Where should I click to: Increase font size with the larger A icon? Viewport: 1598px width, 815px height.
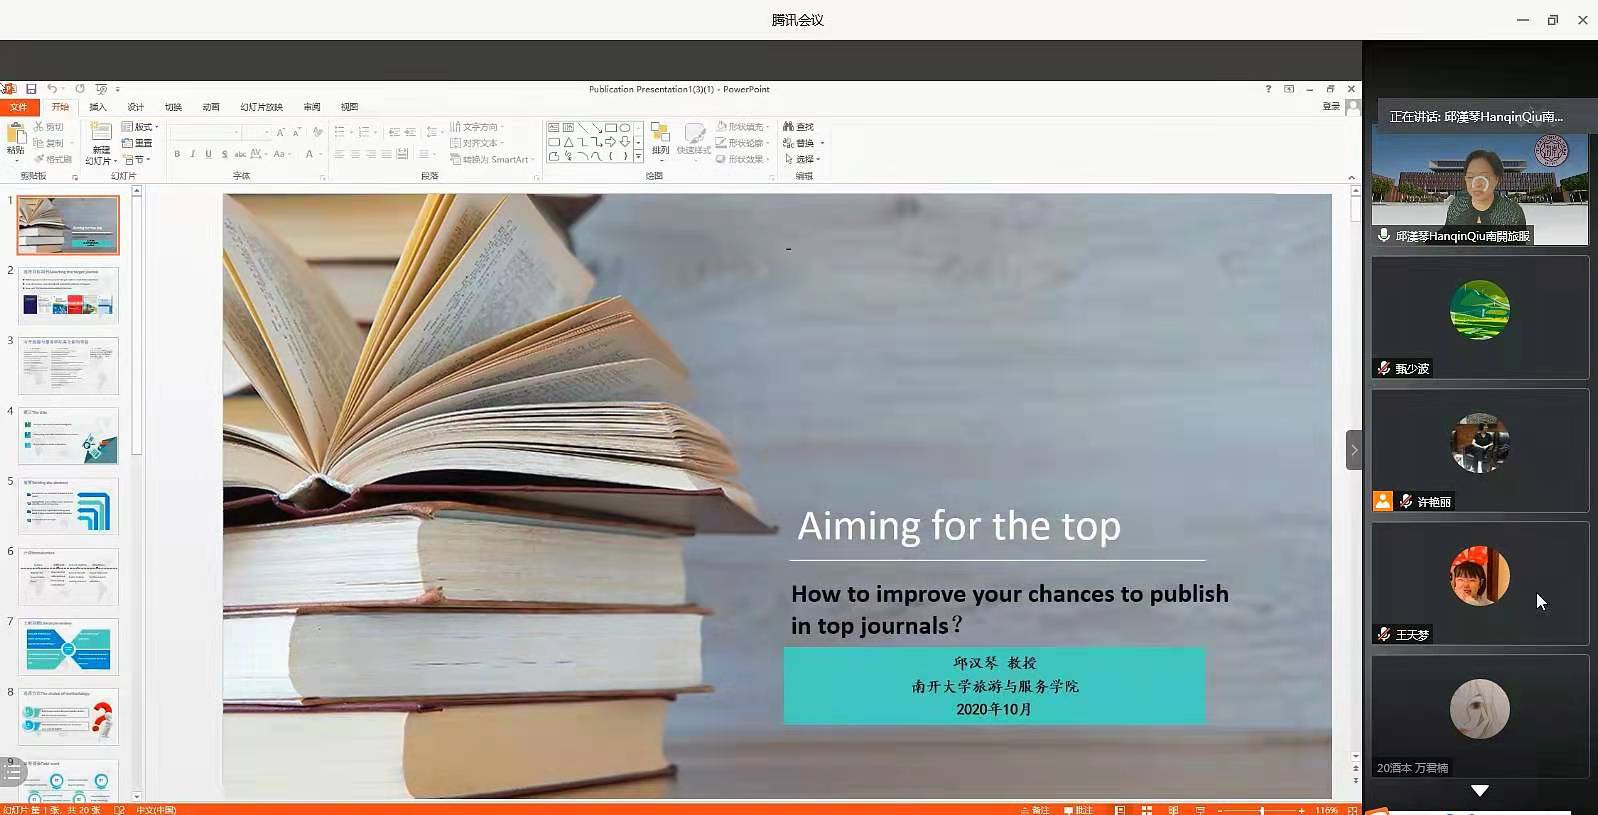click(281, 132)
